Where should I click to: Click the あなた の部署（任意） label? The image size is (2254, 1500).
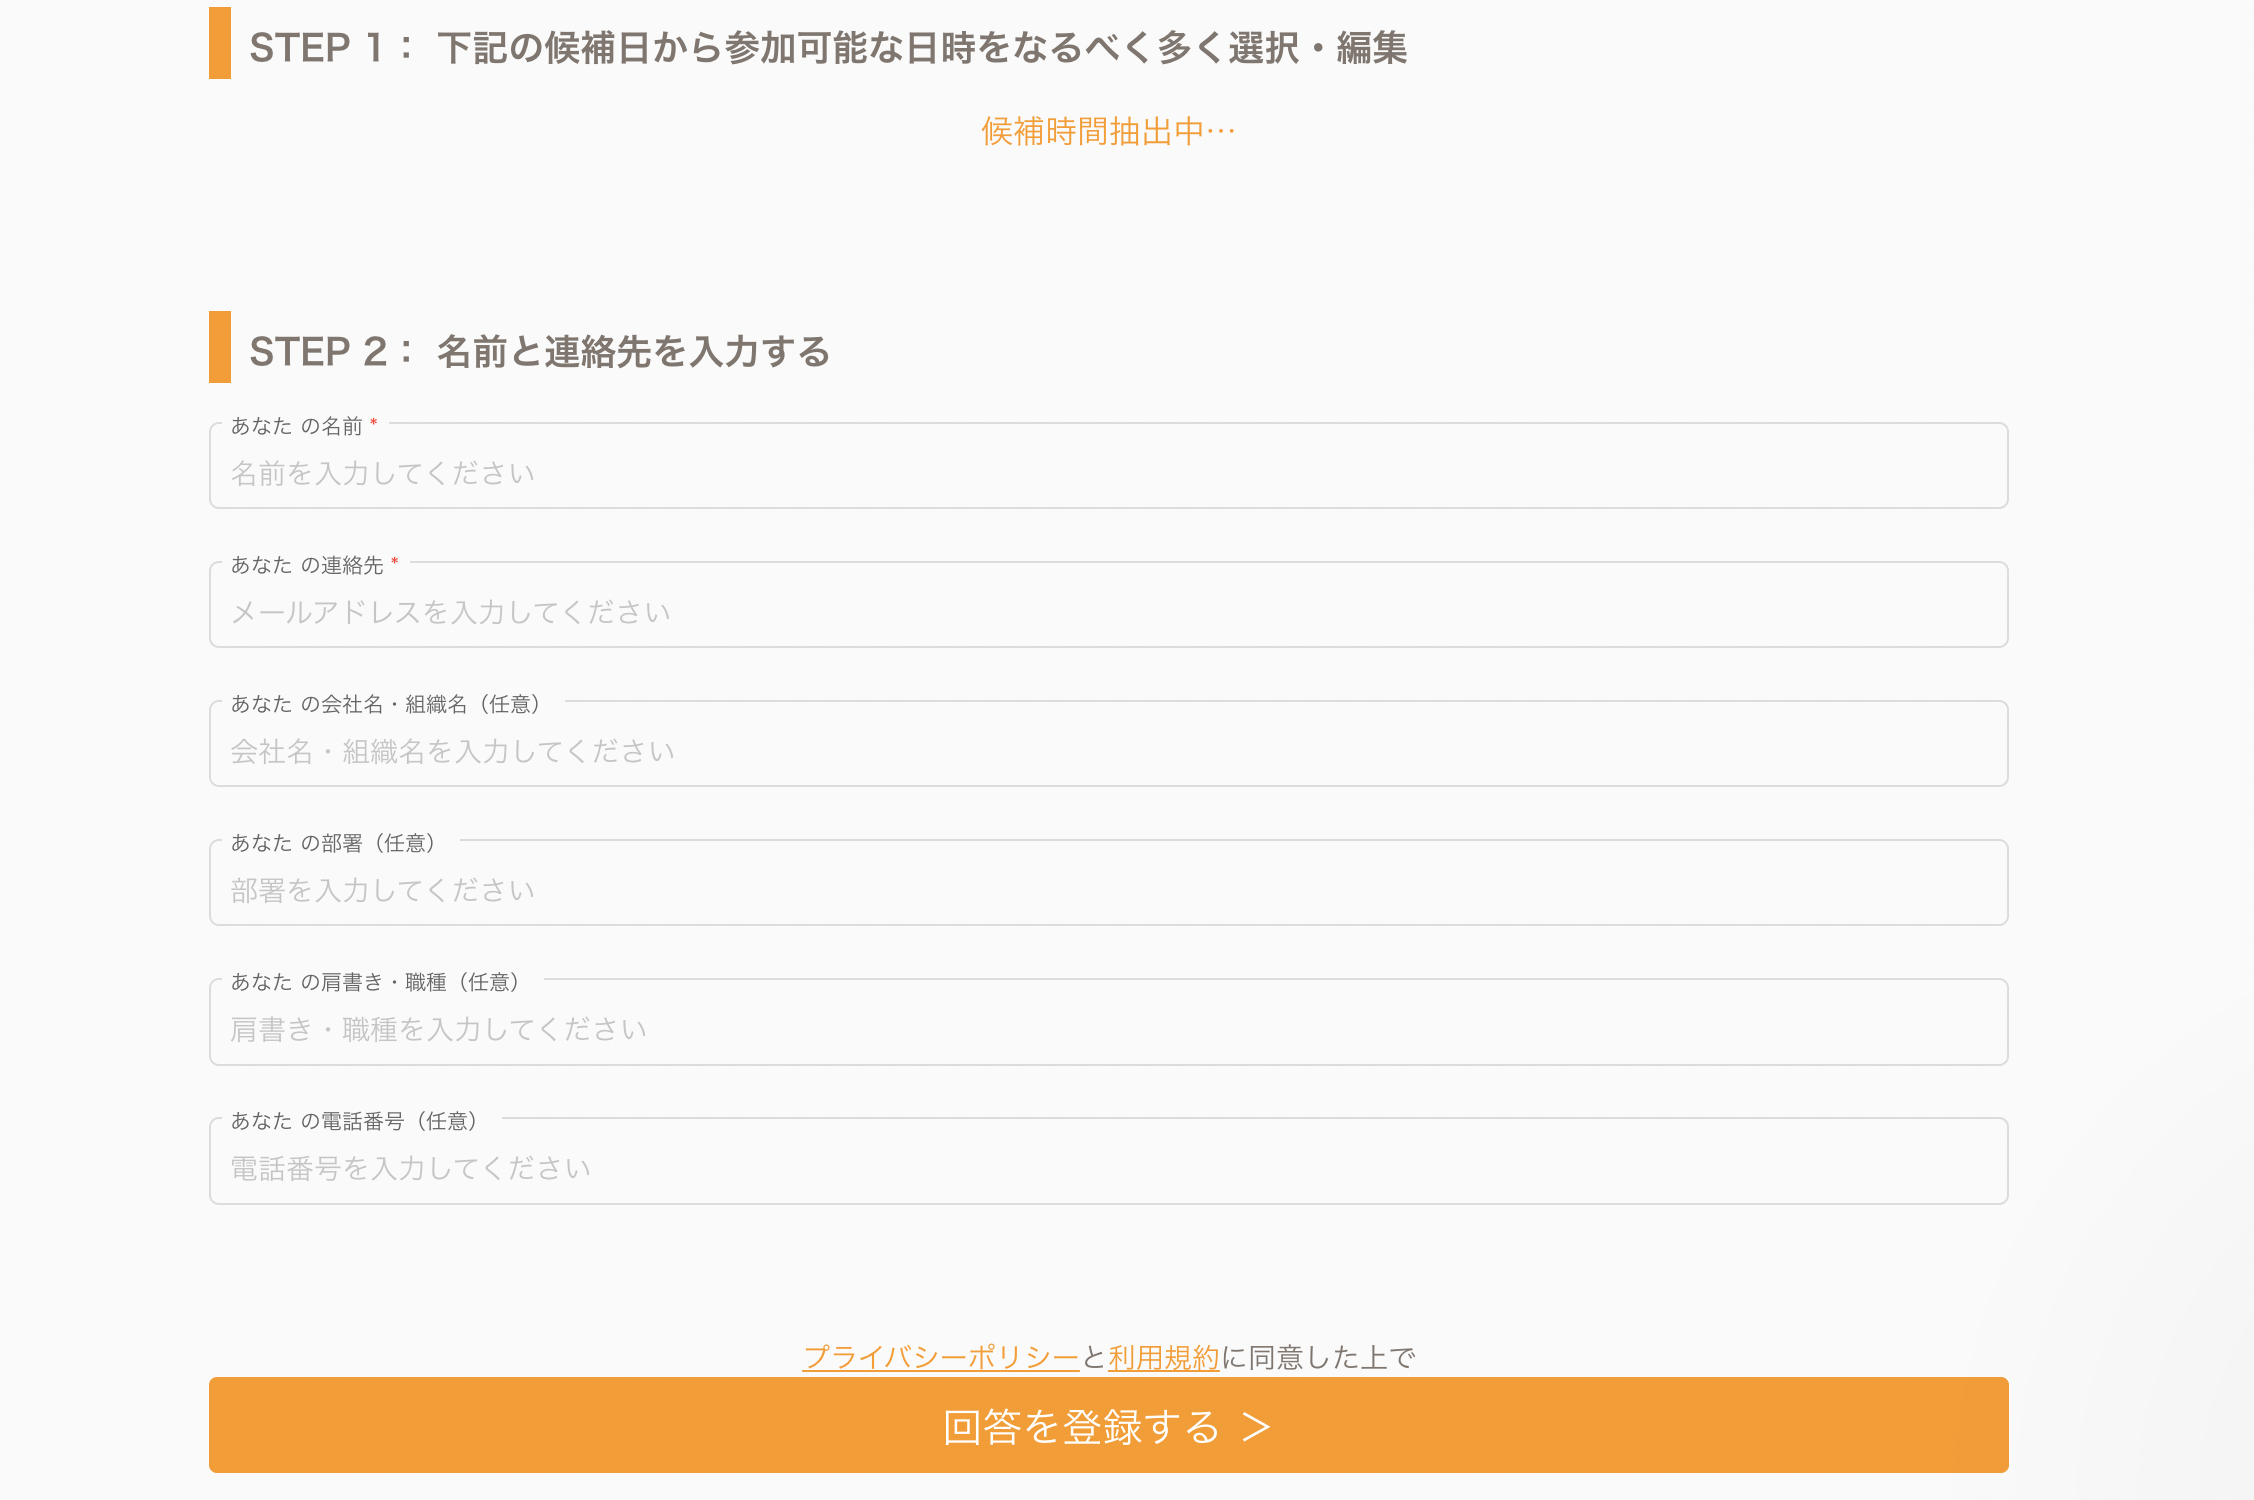click(x=333, y=843)
